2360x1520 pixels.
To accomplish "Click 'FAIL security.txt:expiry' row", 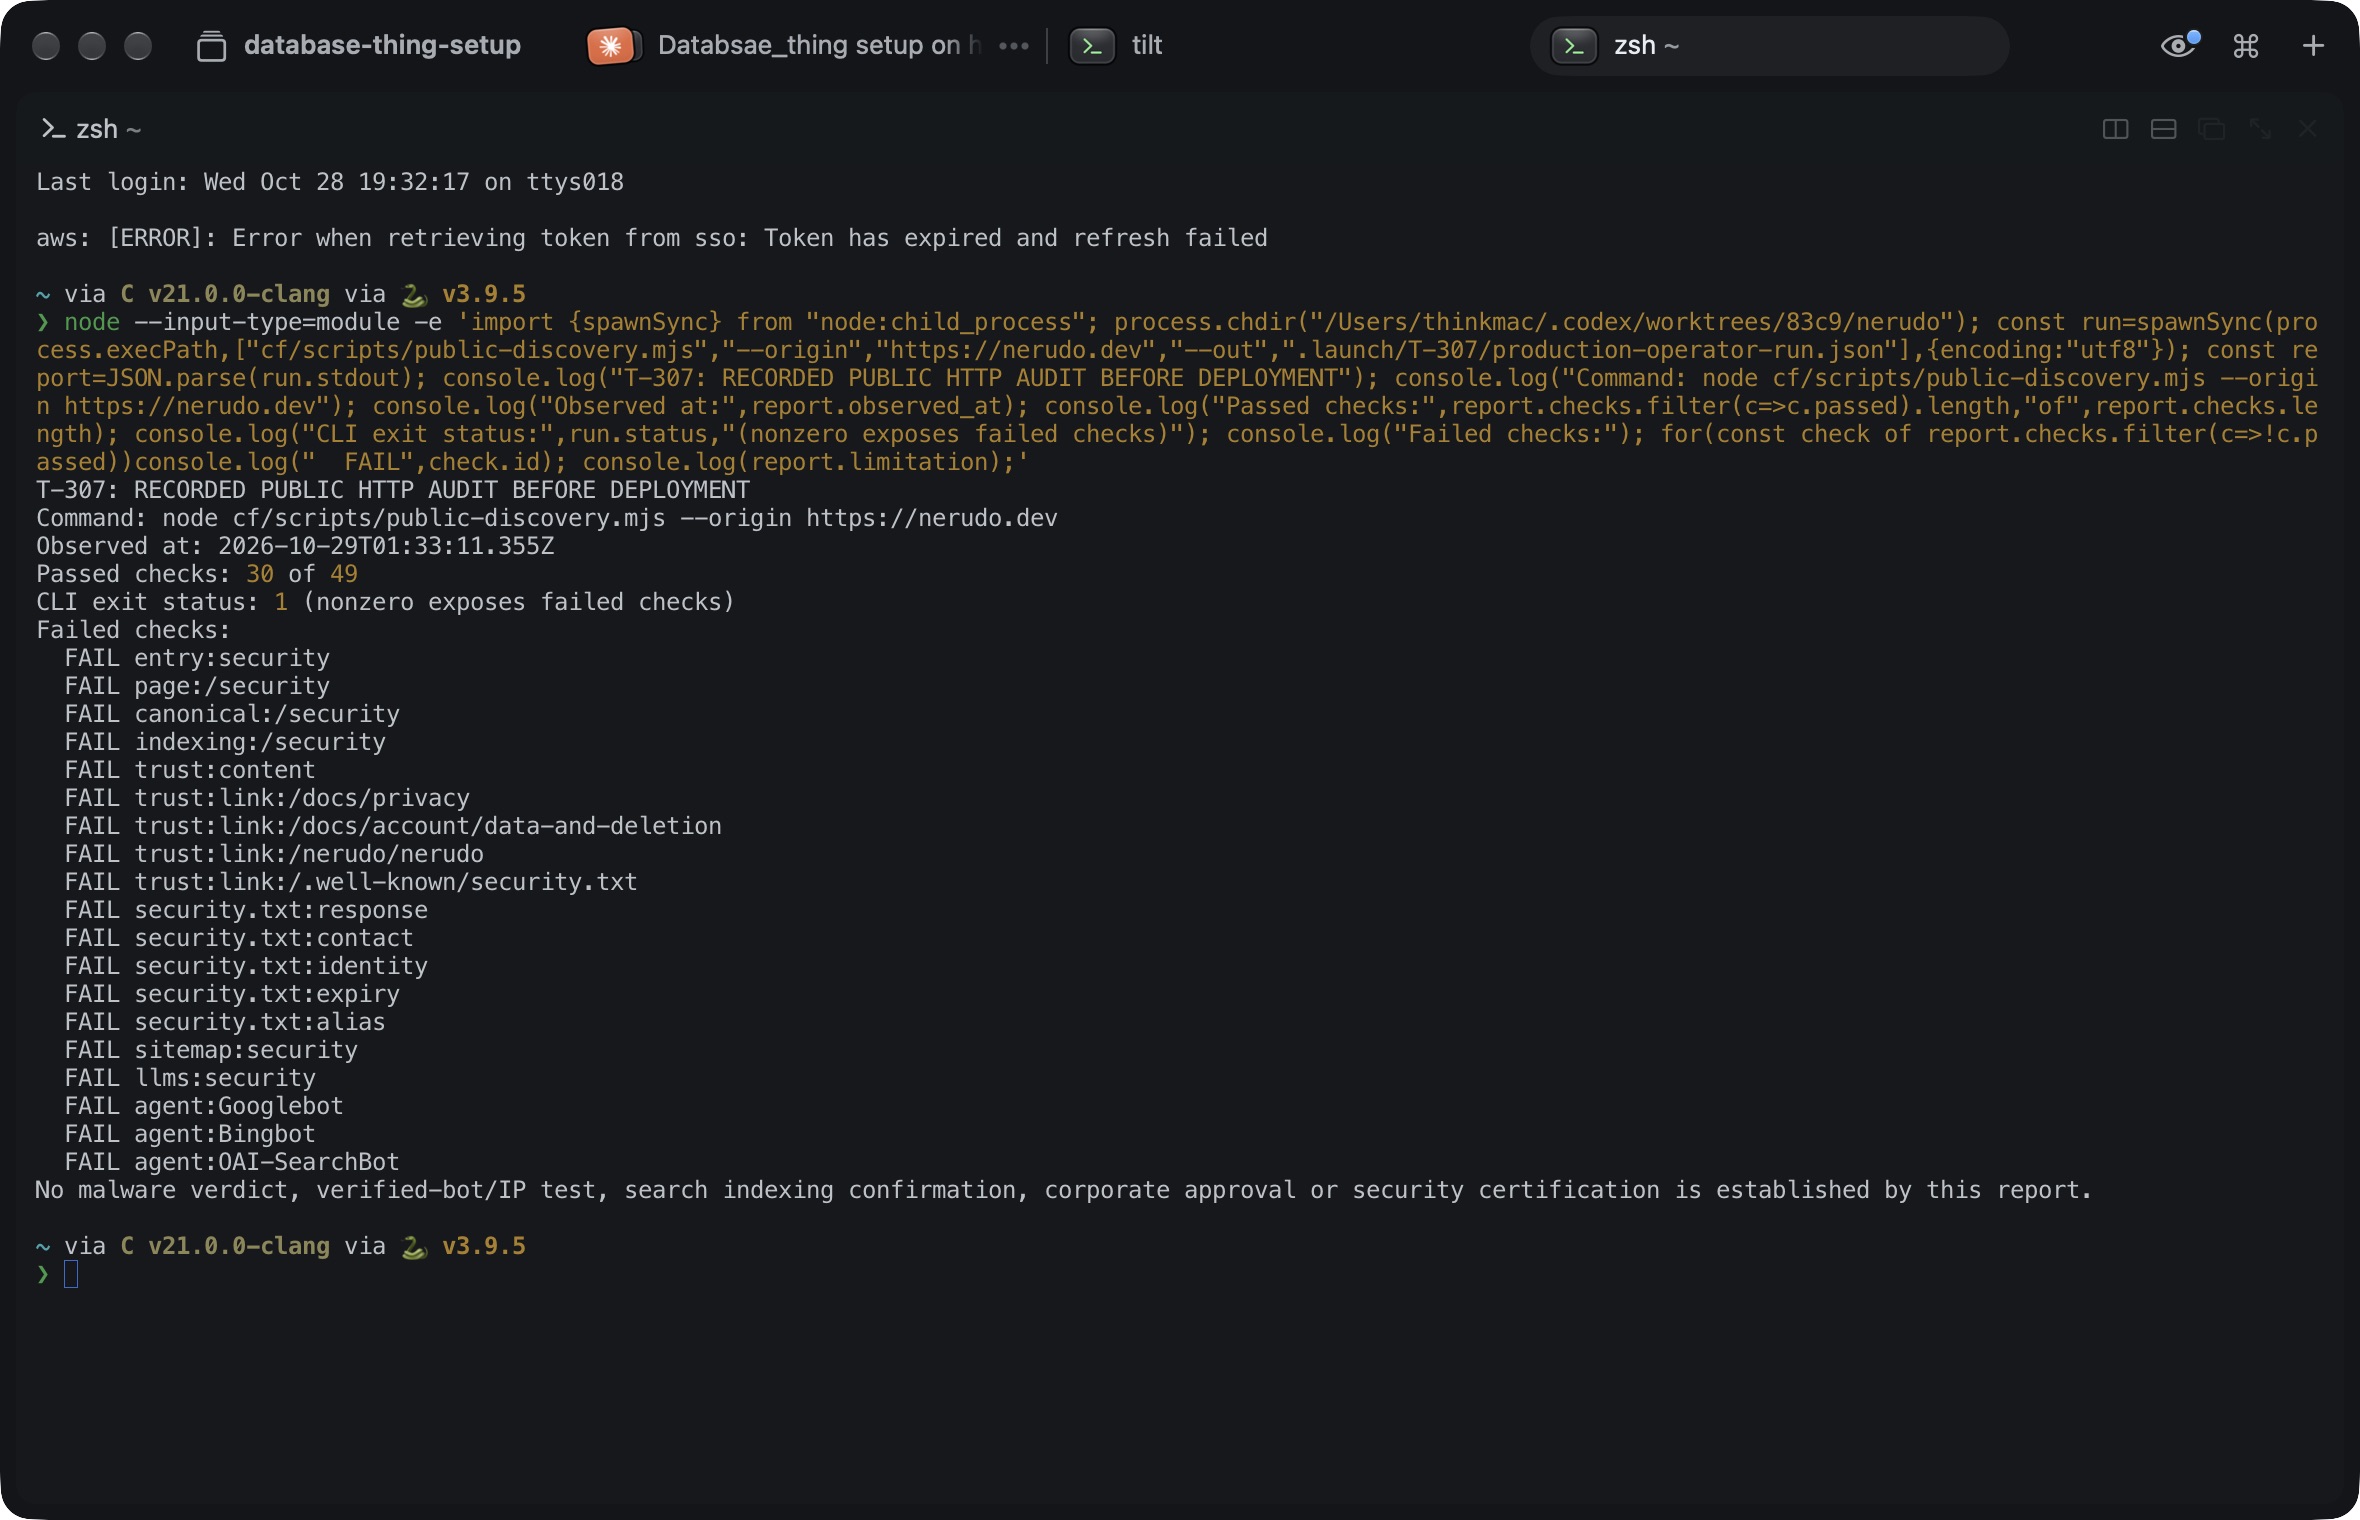I will [232, 994].
